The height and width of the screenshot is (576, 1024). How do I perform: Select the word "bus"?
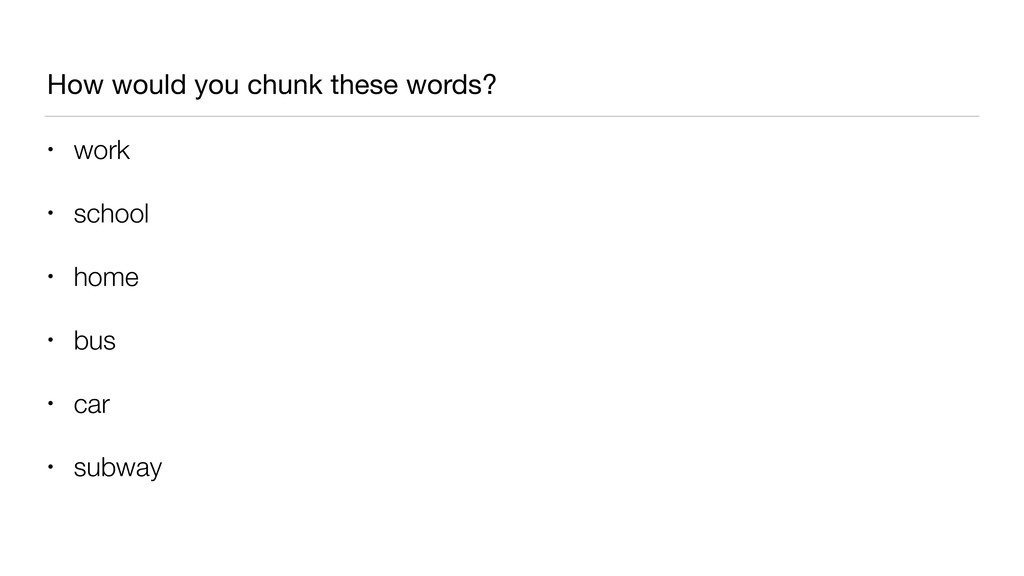(94, 341)
